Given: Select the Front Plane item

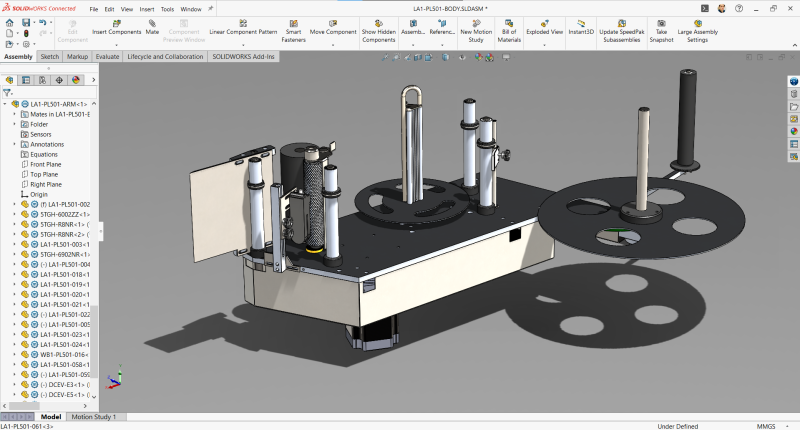Looking at the screenshot, I should click(x=45, y=164).
